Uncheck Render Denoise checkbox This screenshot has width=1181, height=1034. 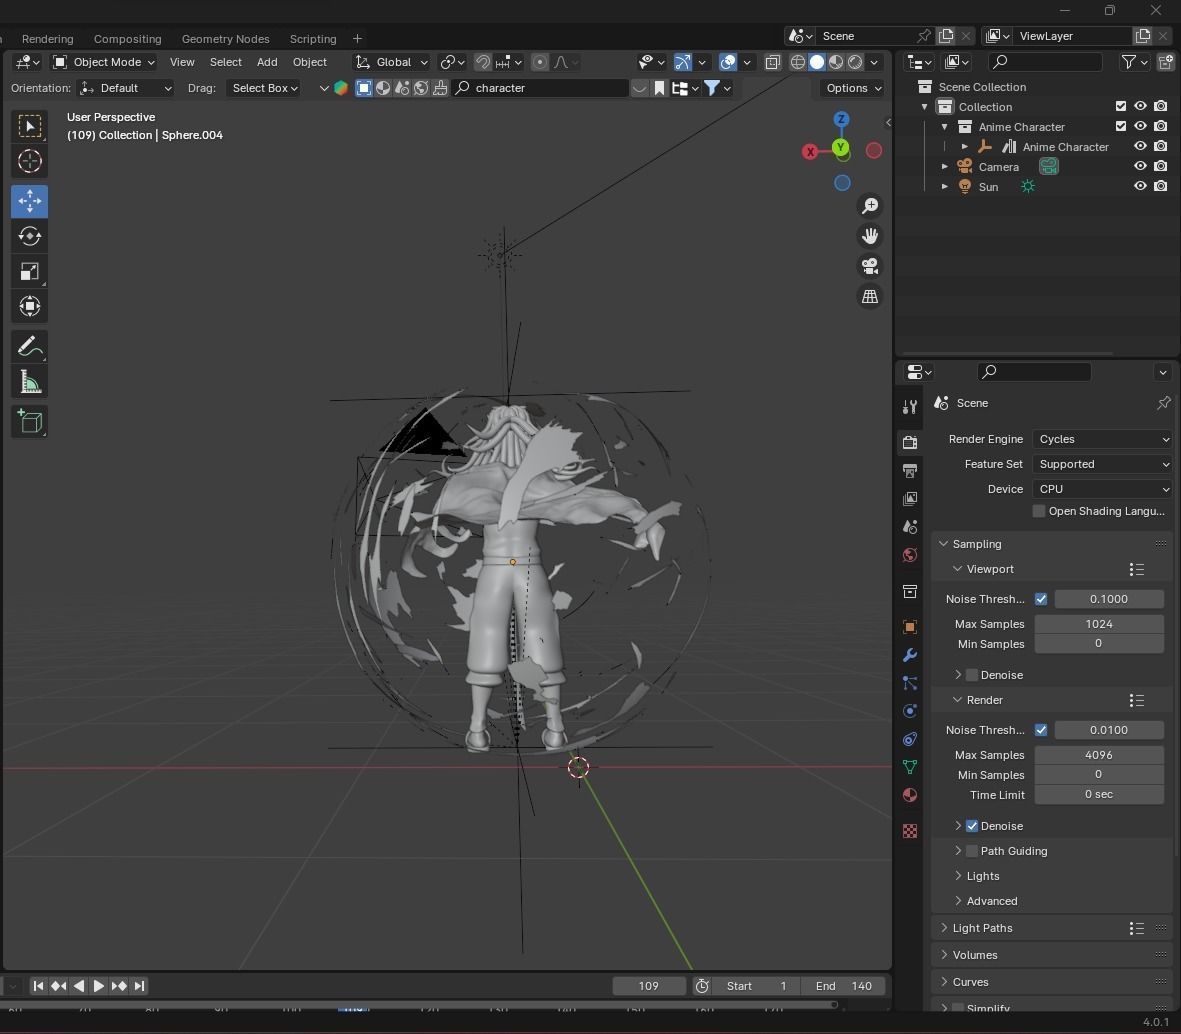972,825
